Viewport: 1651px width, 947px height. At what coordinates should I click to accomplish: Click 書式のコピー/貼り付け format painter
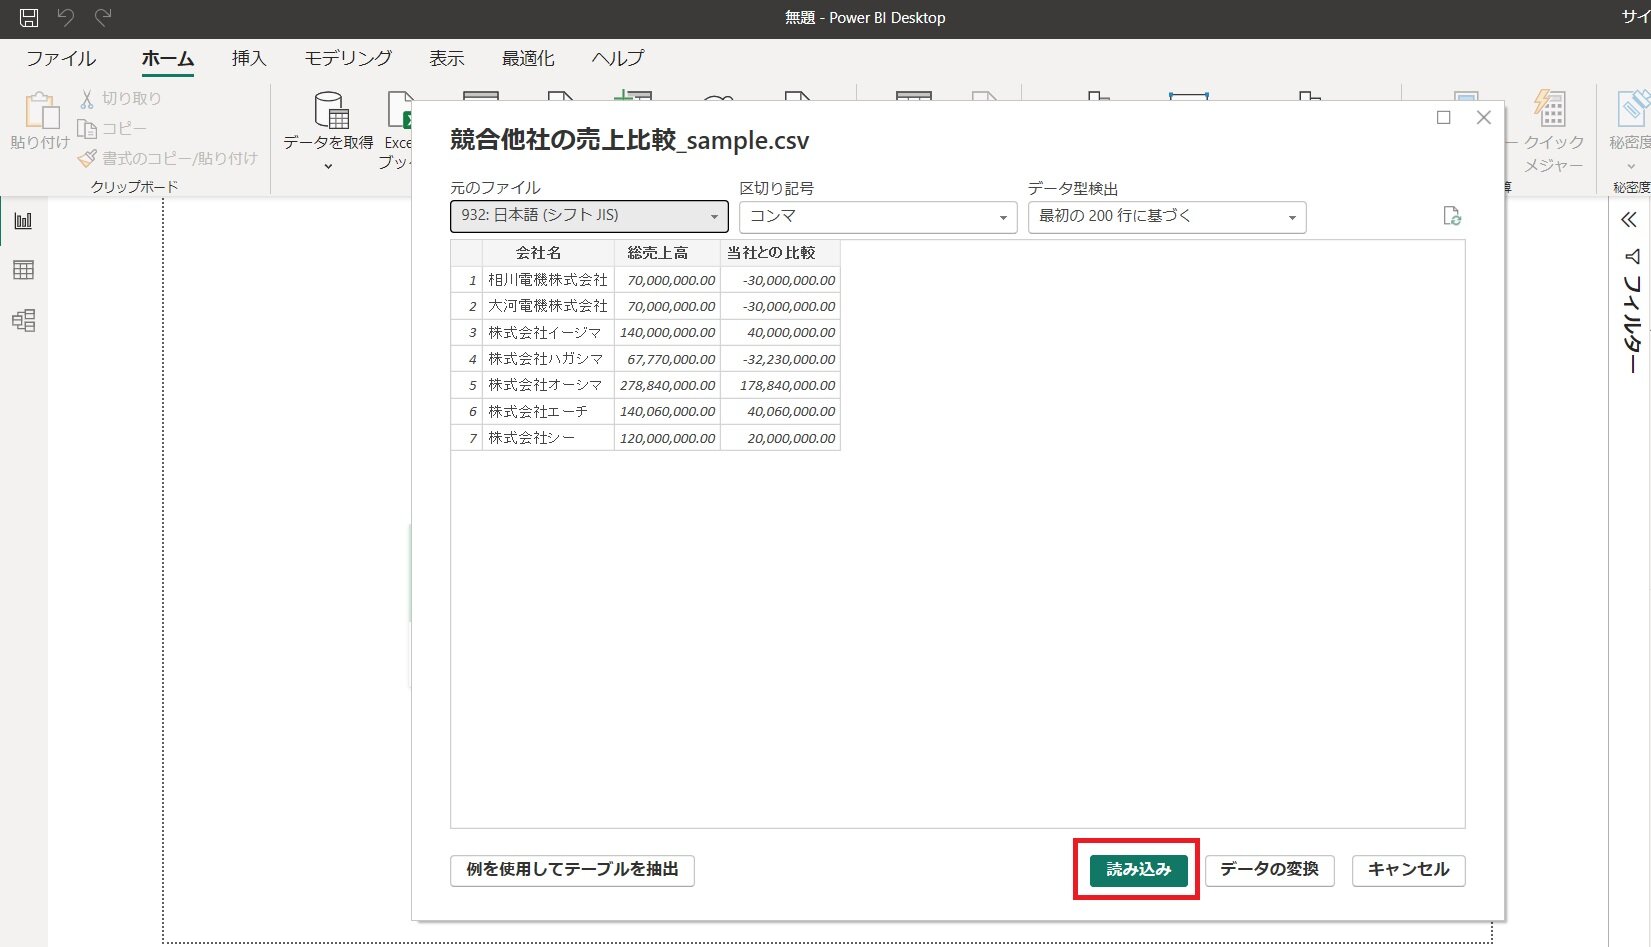click(x=168, y=158)
